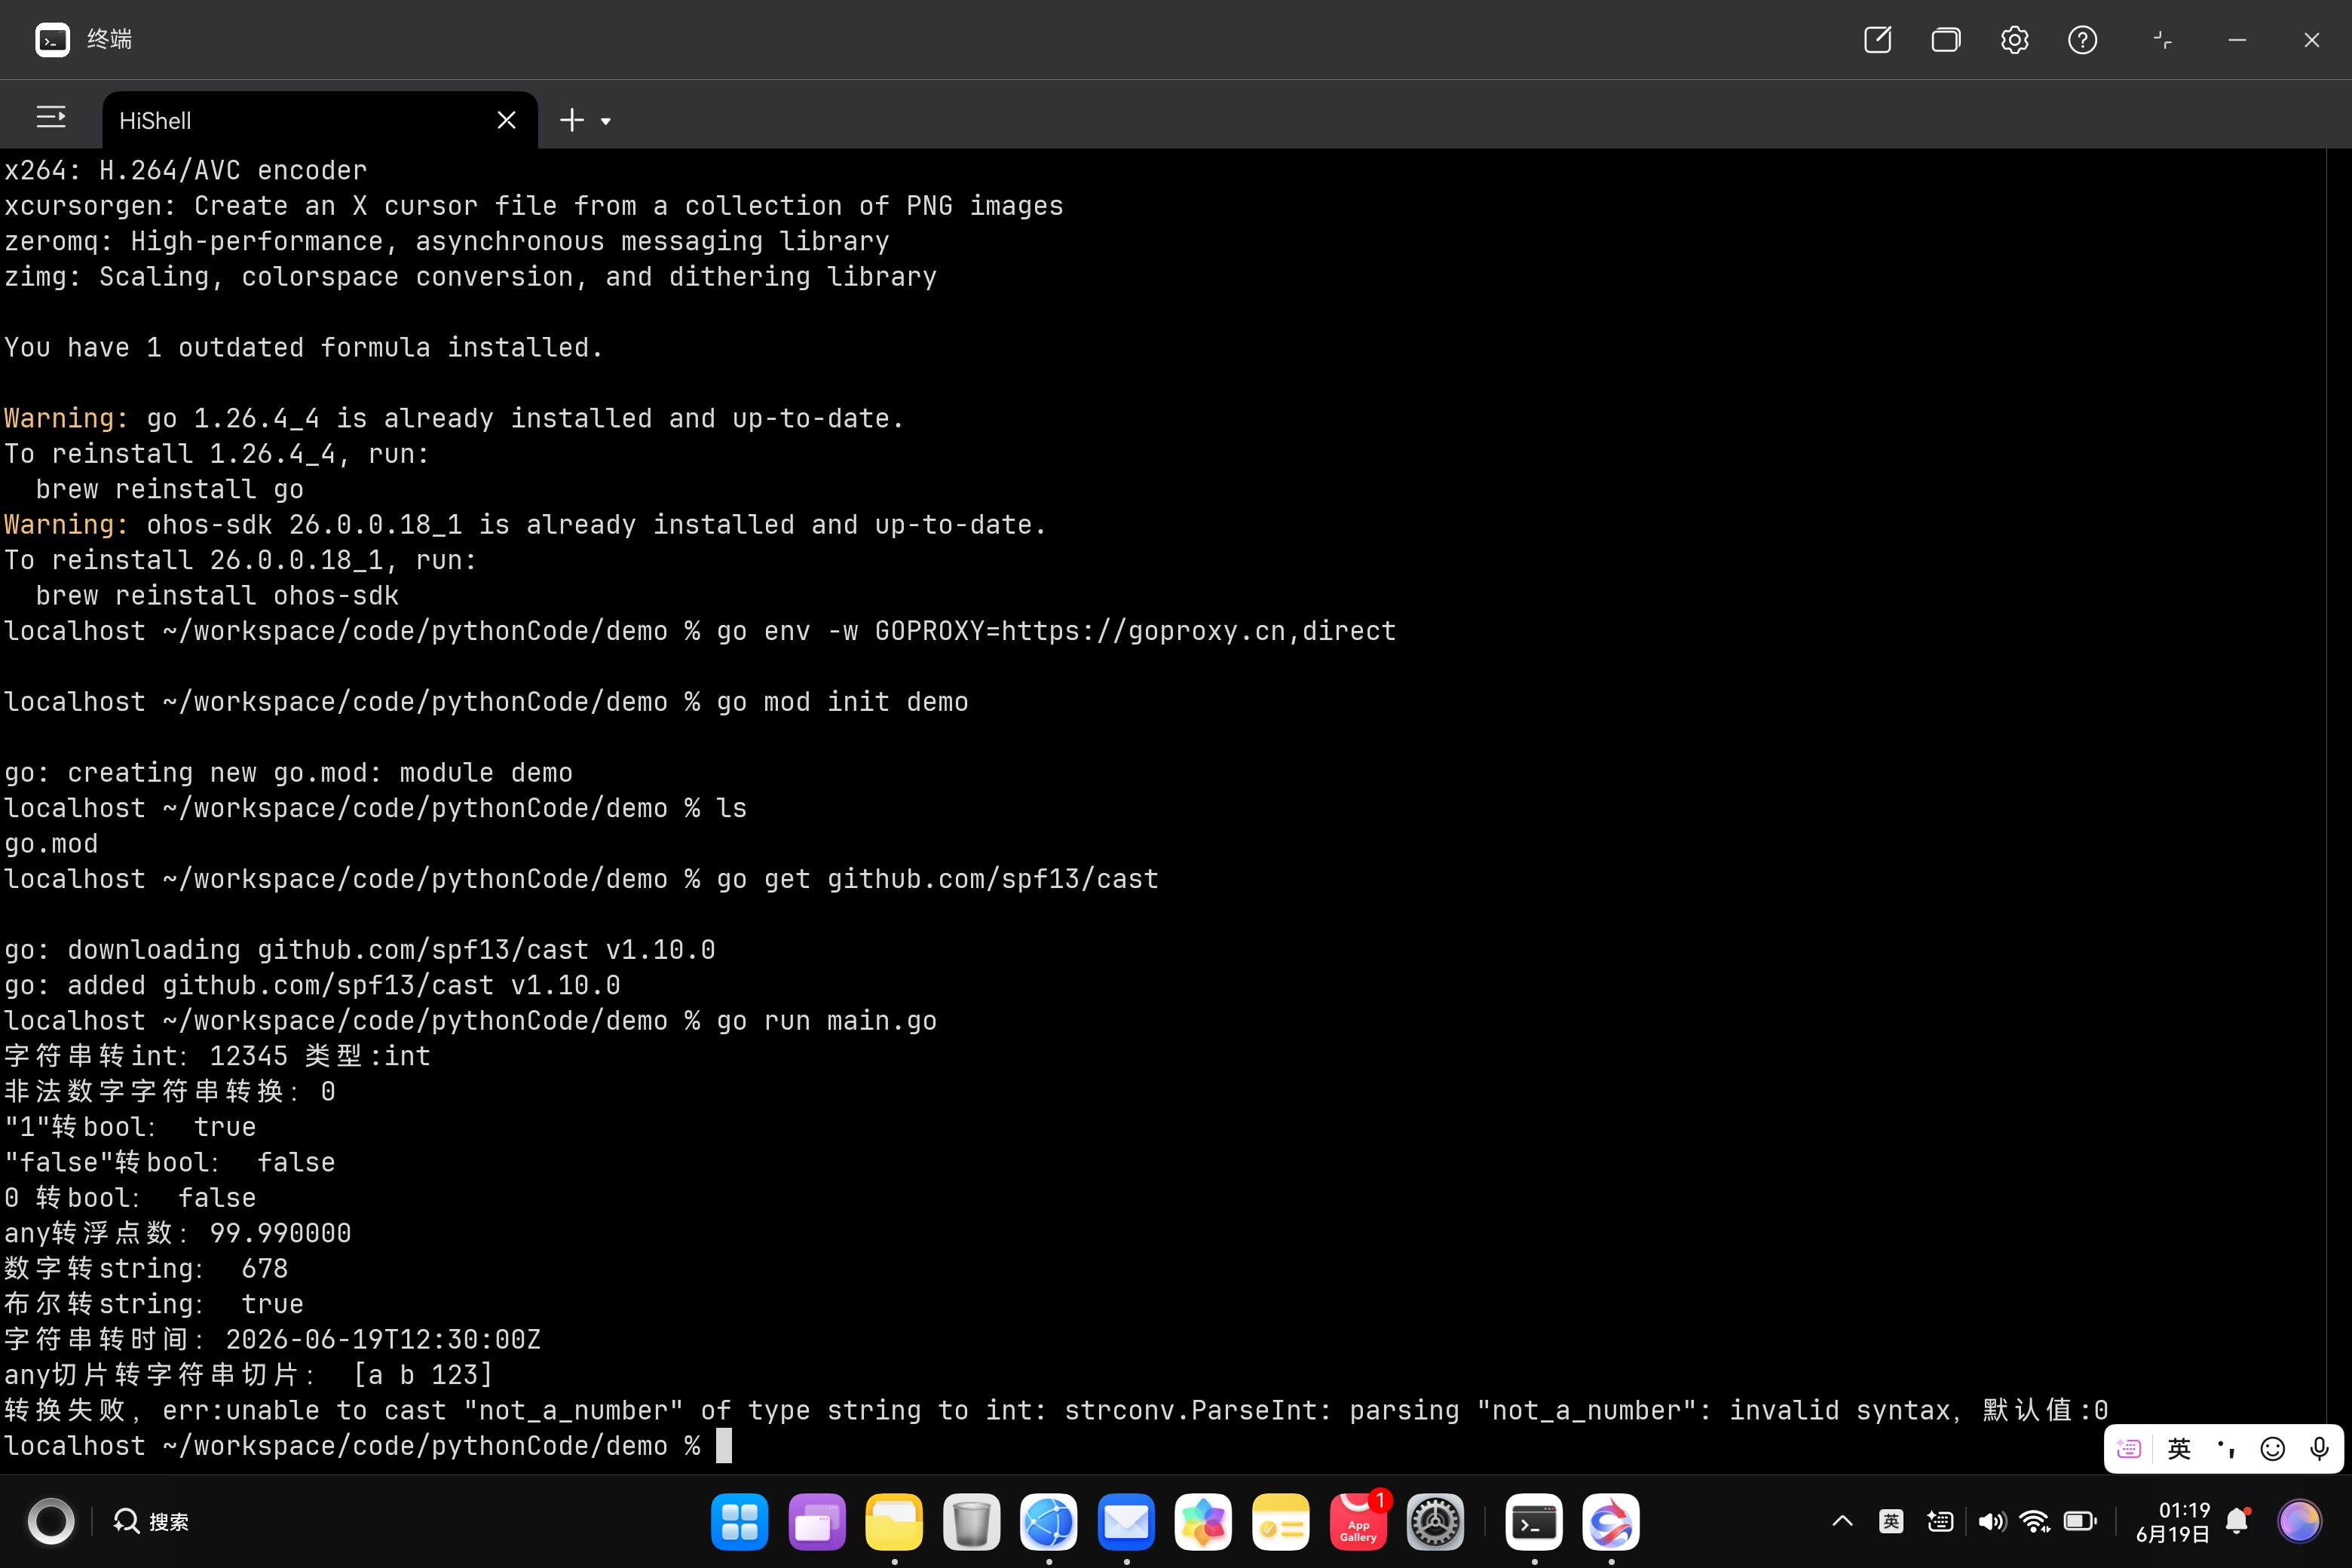Expand hidden tray icons chevron
Screen dimensions: 2352x1568
pyautogui.click(x=1842, y=1521)
